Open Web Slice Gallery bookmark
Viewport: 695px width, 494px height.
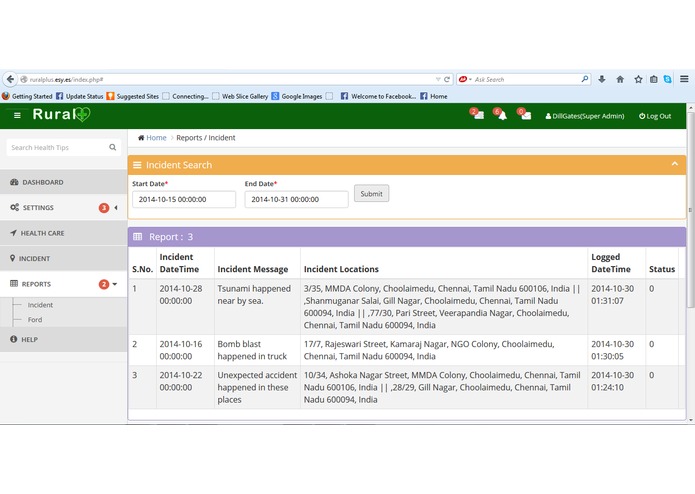click(x=240, y=96)
